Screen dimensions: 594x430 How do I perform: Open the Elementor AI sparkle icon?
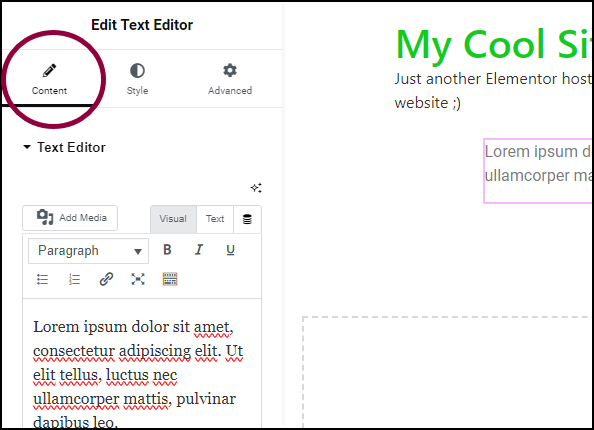coord(256,188)
